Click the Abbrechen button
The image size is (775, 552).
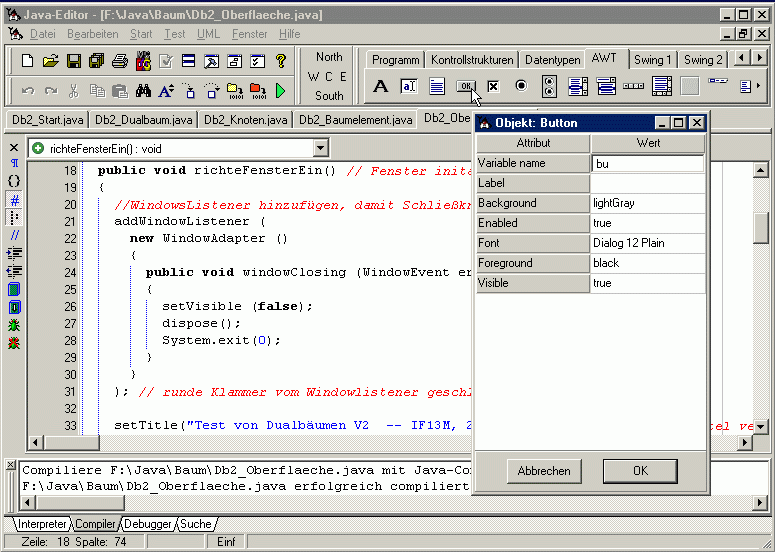544,470
